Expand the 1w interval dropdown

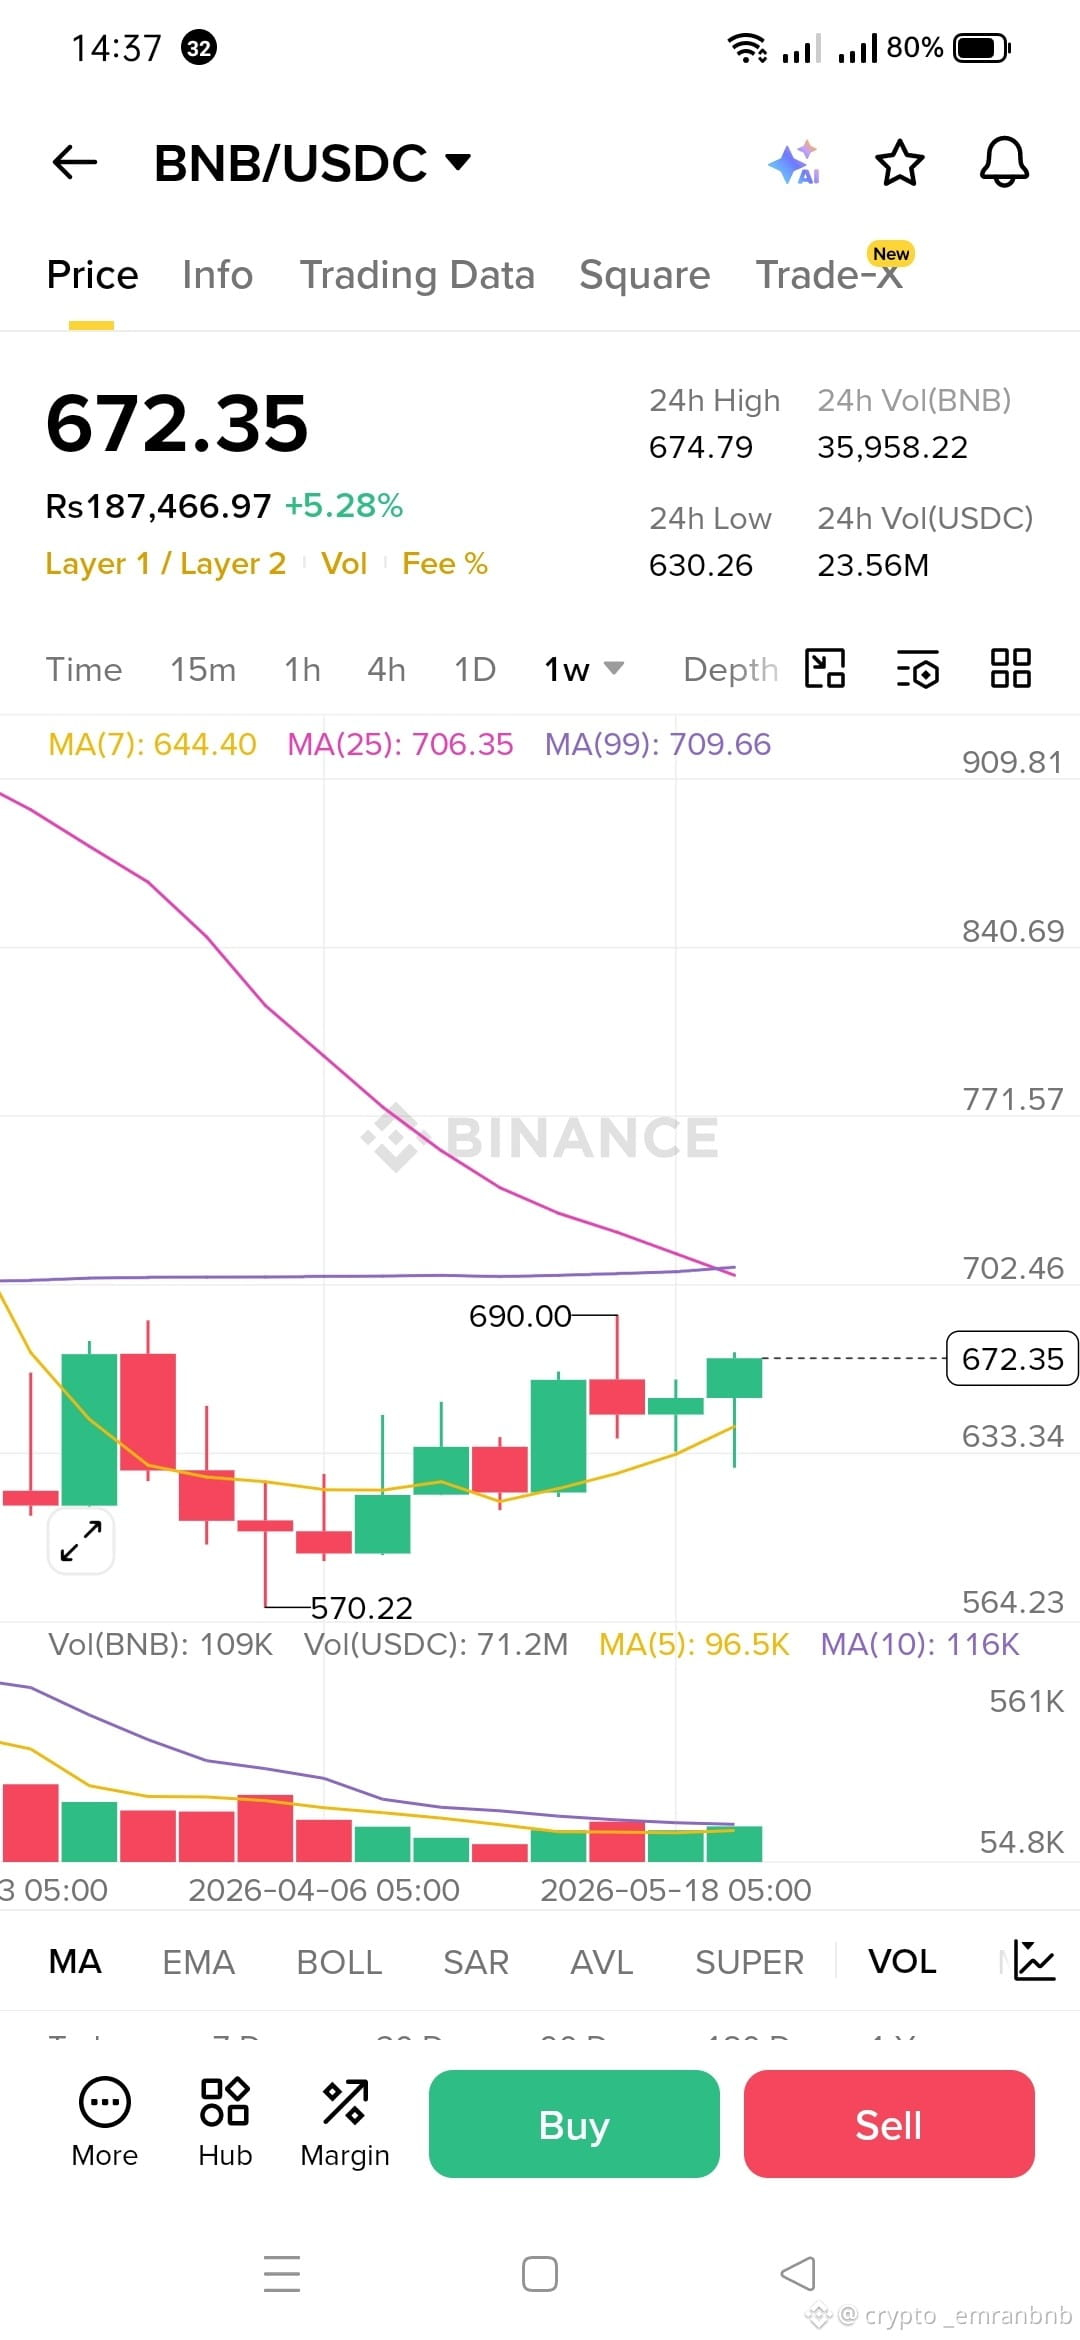coord(584,669)
